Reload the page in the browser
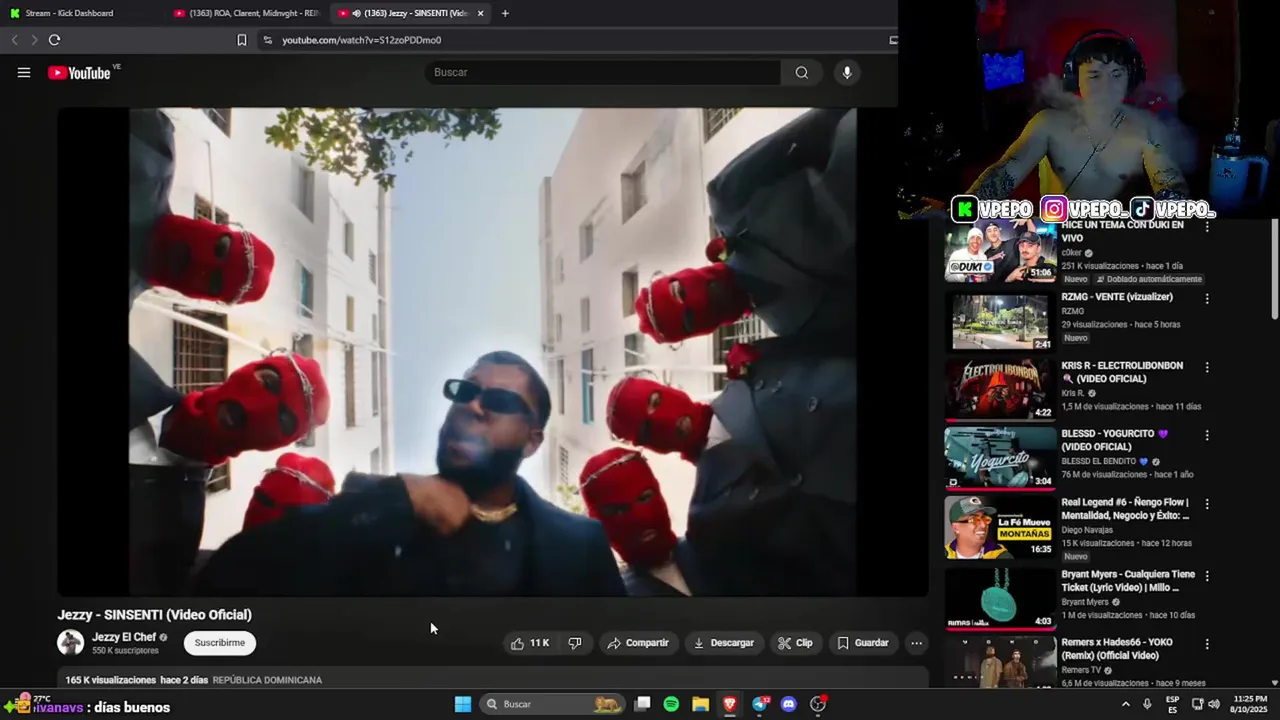This screenshot has height=720, width=1280. tap(54, 40)
